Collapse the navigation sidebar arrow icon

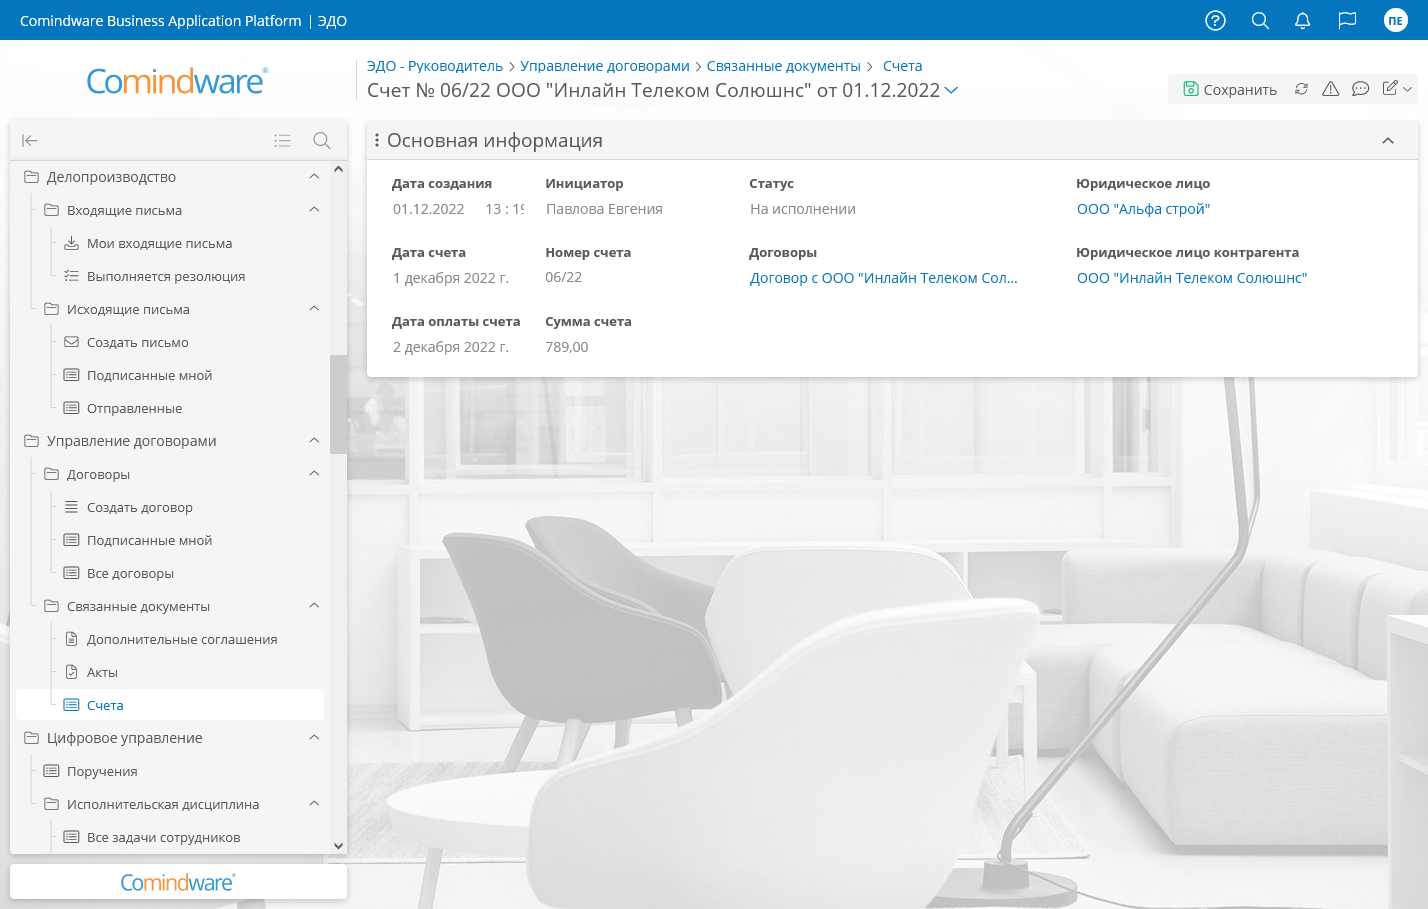coord(30,140)
